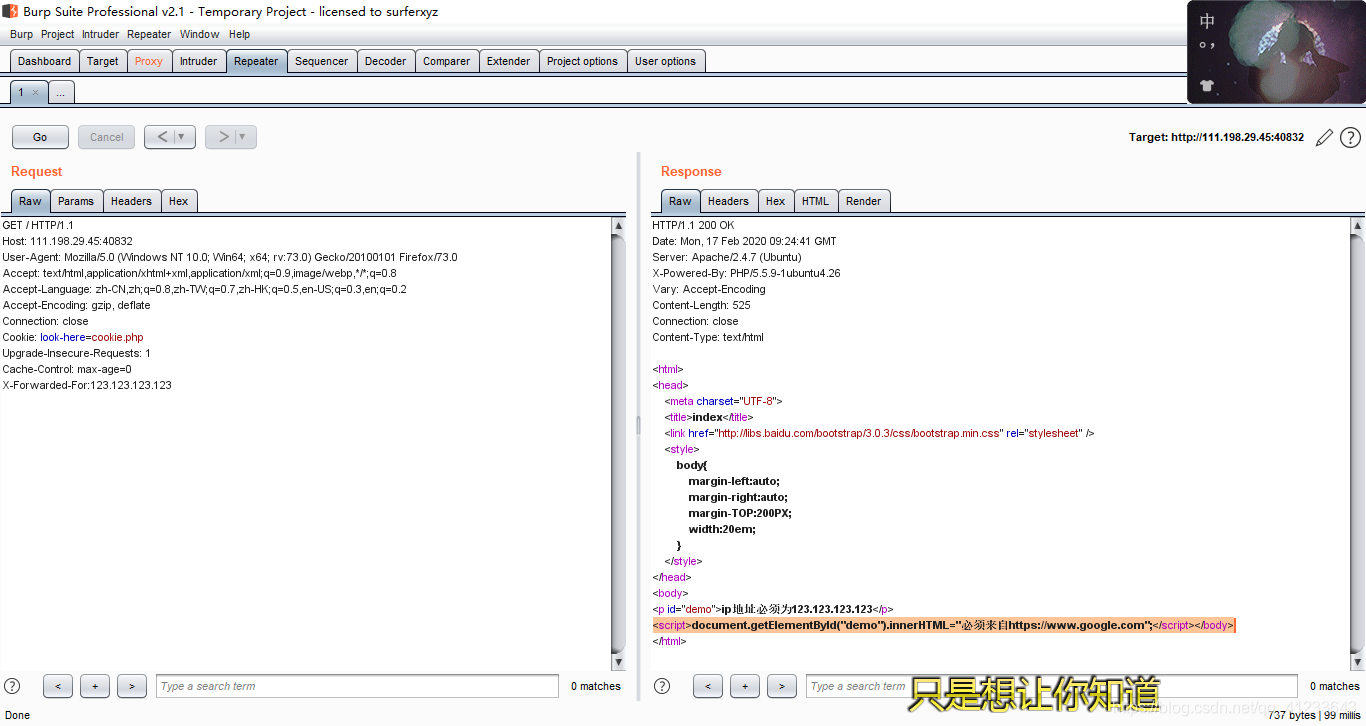1366x726 pixels.
Task: Click the Cancel button
Action: [107, 137]
